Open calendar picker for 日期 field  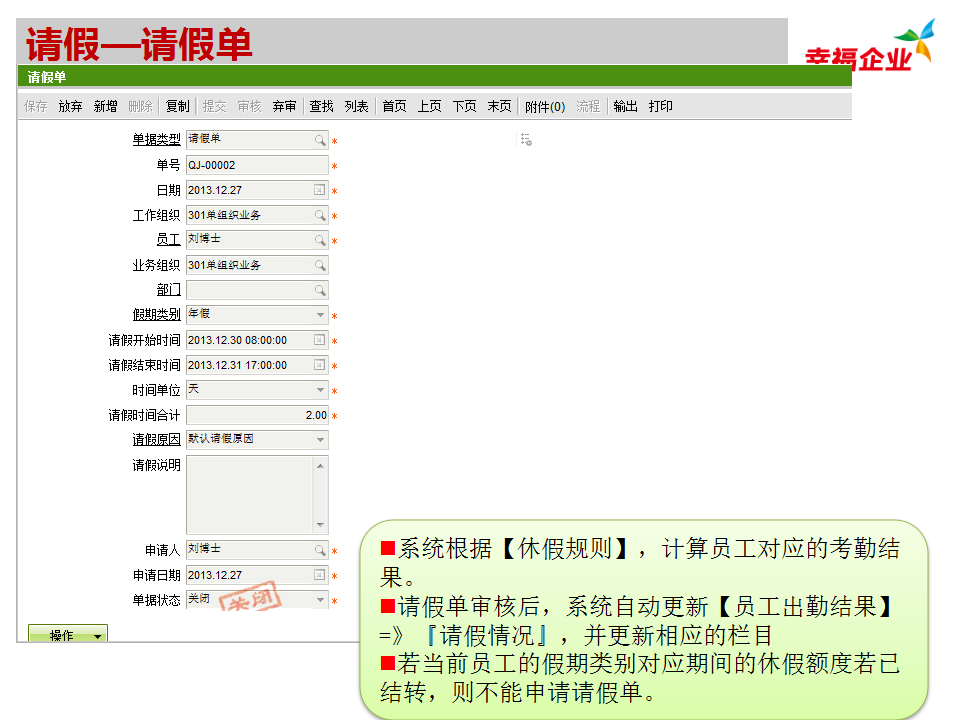pos(320,190)
